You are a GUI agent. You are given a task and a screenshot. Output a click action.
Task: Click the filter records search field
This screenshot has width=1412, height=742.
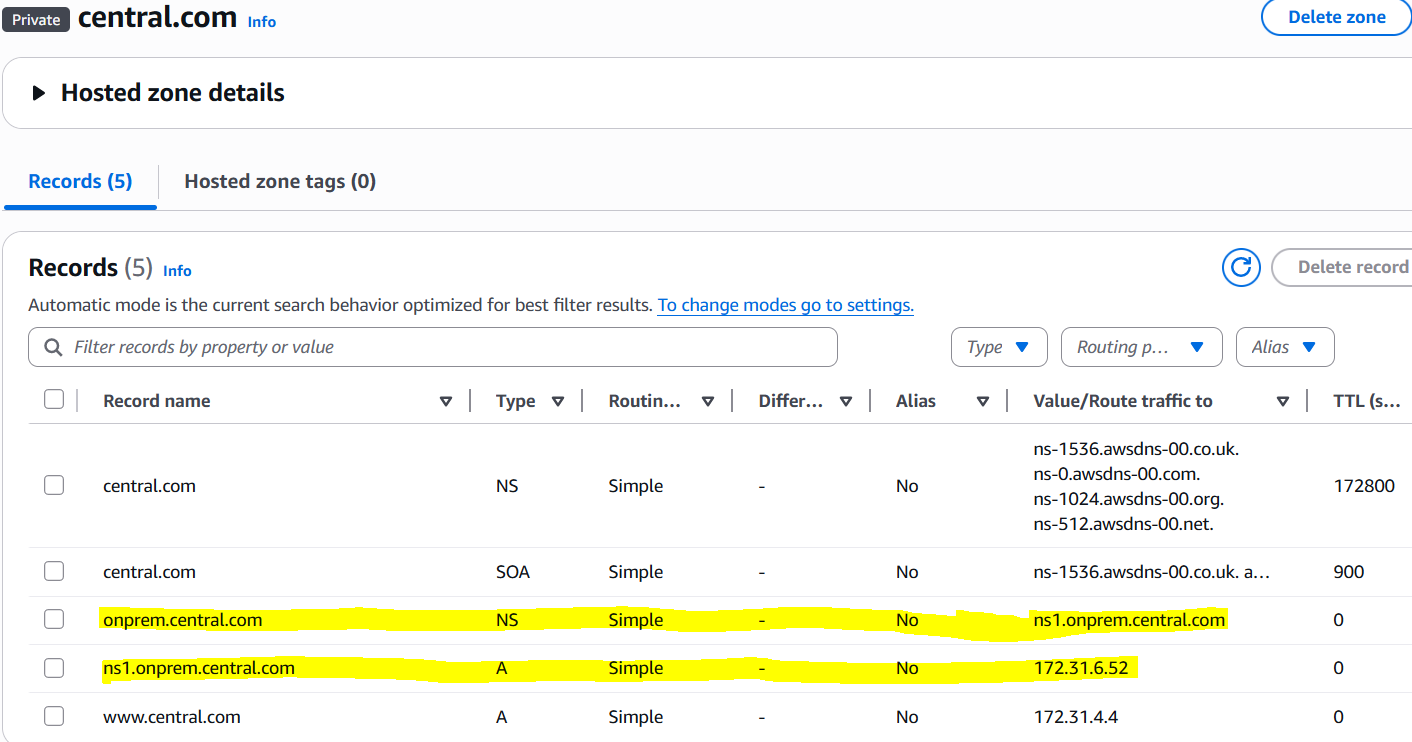coord(450,347)
